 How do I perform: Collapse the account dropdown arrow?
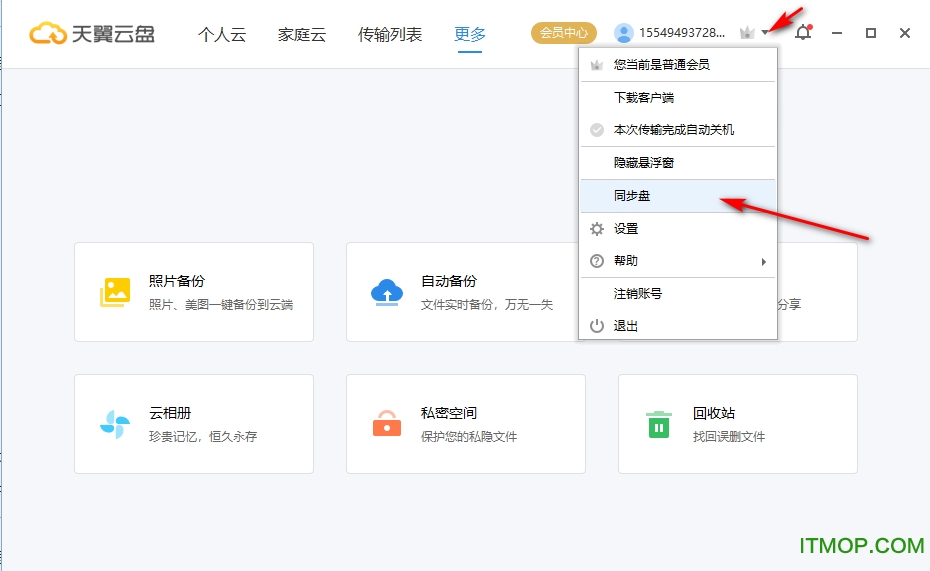[x=765, y=33]
